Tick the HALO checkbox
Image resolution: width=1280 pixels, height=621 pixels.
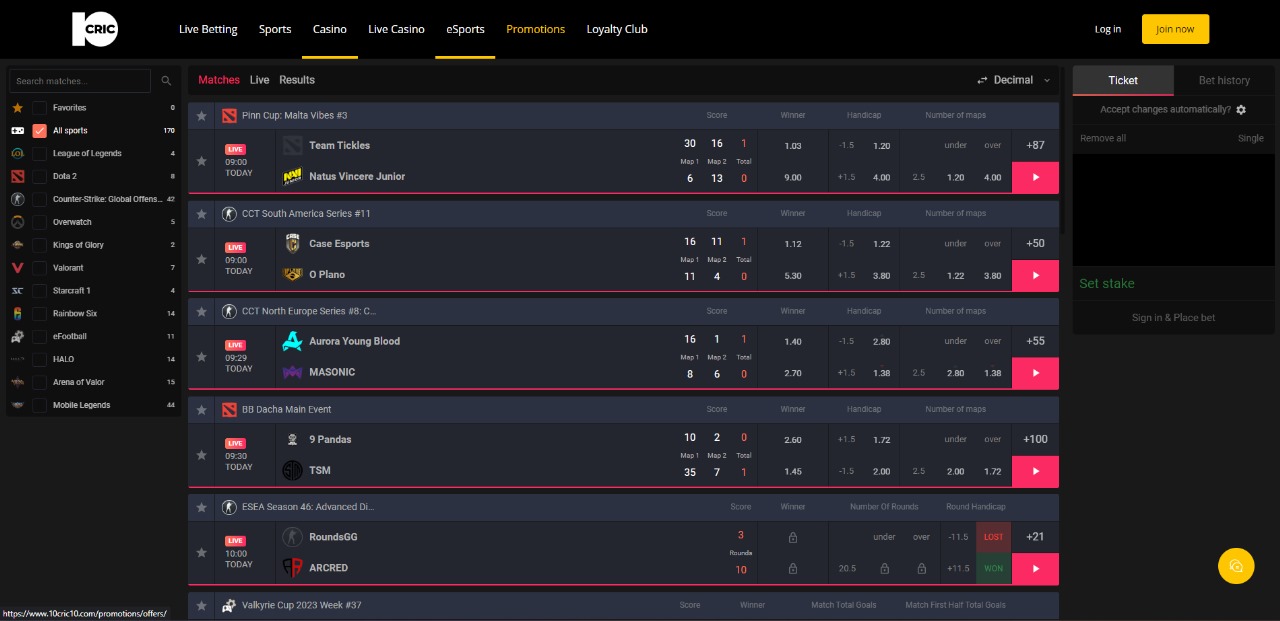pos(40,359)
